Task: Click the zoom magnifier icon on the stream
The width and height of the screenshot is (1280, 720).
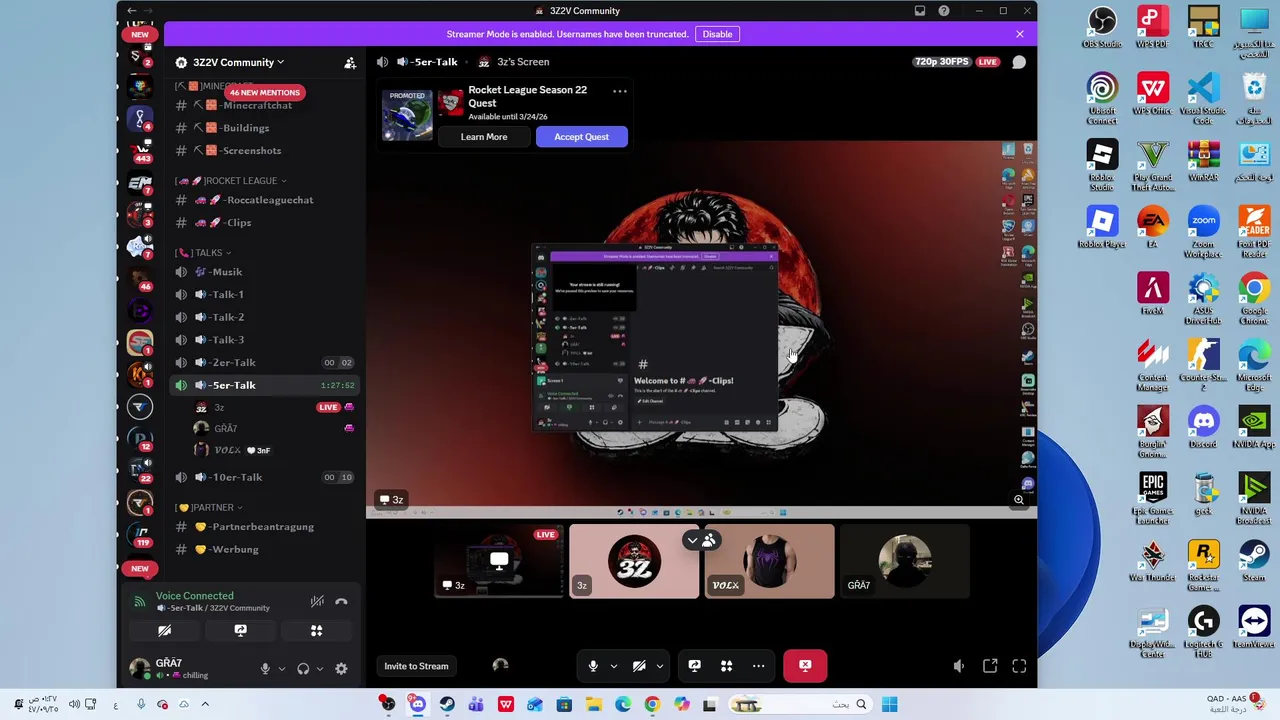Action: [1019, 500]
